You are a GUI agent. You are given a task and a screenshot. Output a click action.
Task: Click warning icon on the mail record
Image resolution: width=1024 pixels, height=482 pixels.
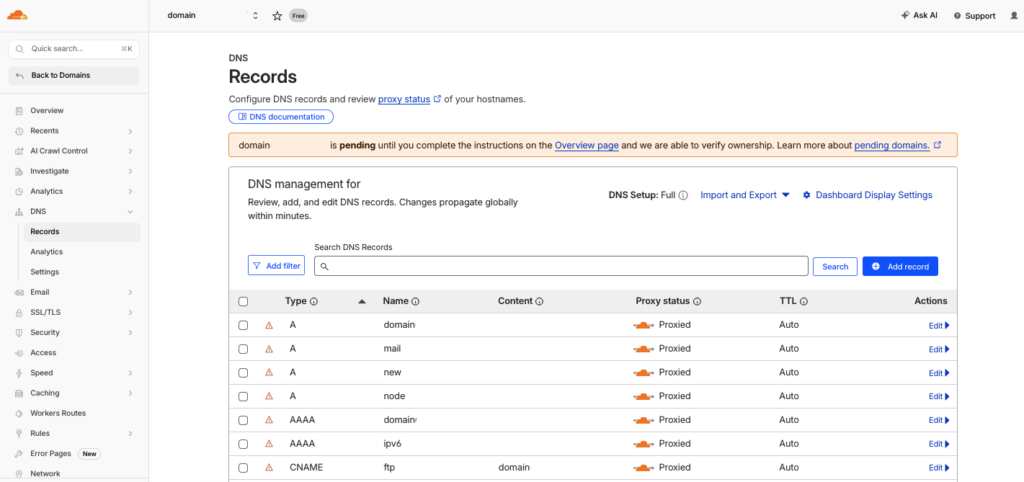[x=269, y=349]
